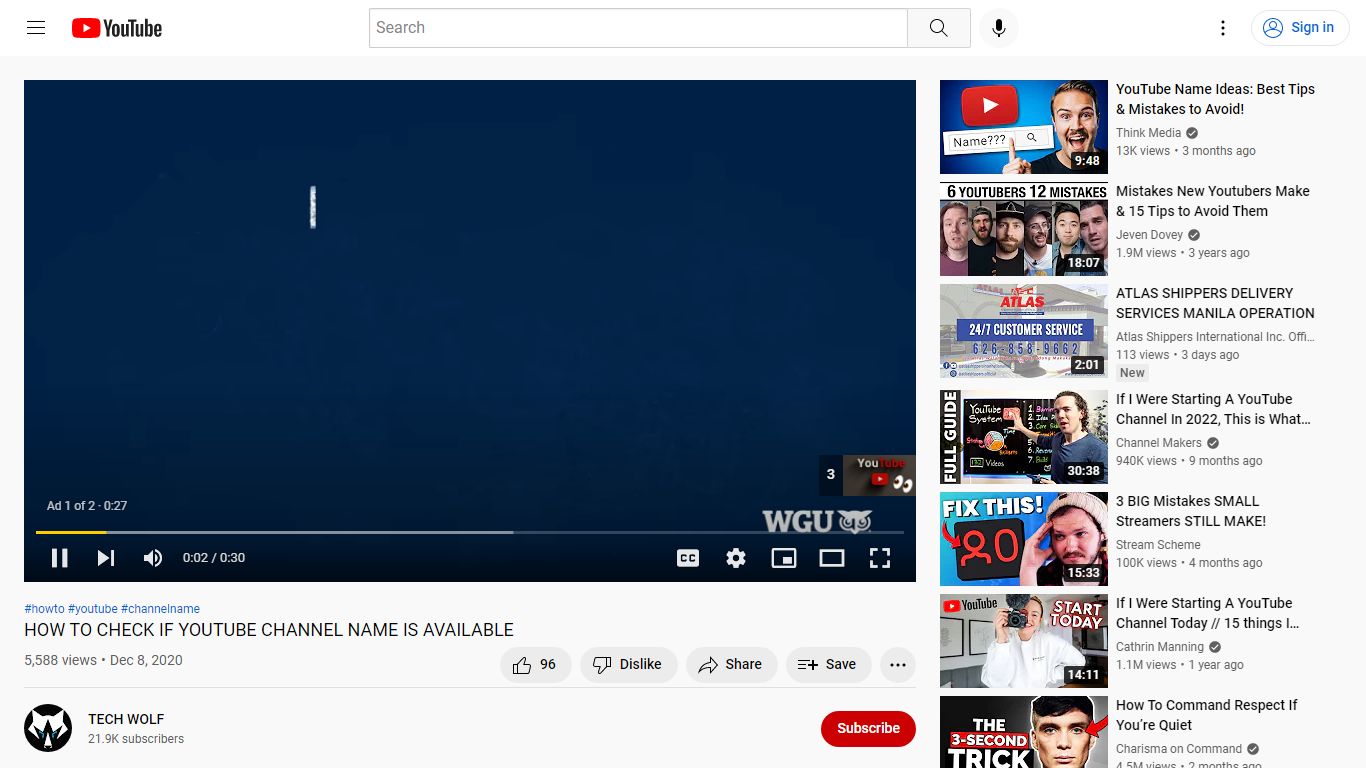Viewport: 1366px width, 768px height.
Task: Save video to a playlist
Action: [x=828, y=665]
